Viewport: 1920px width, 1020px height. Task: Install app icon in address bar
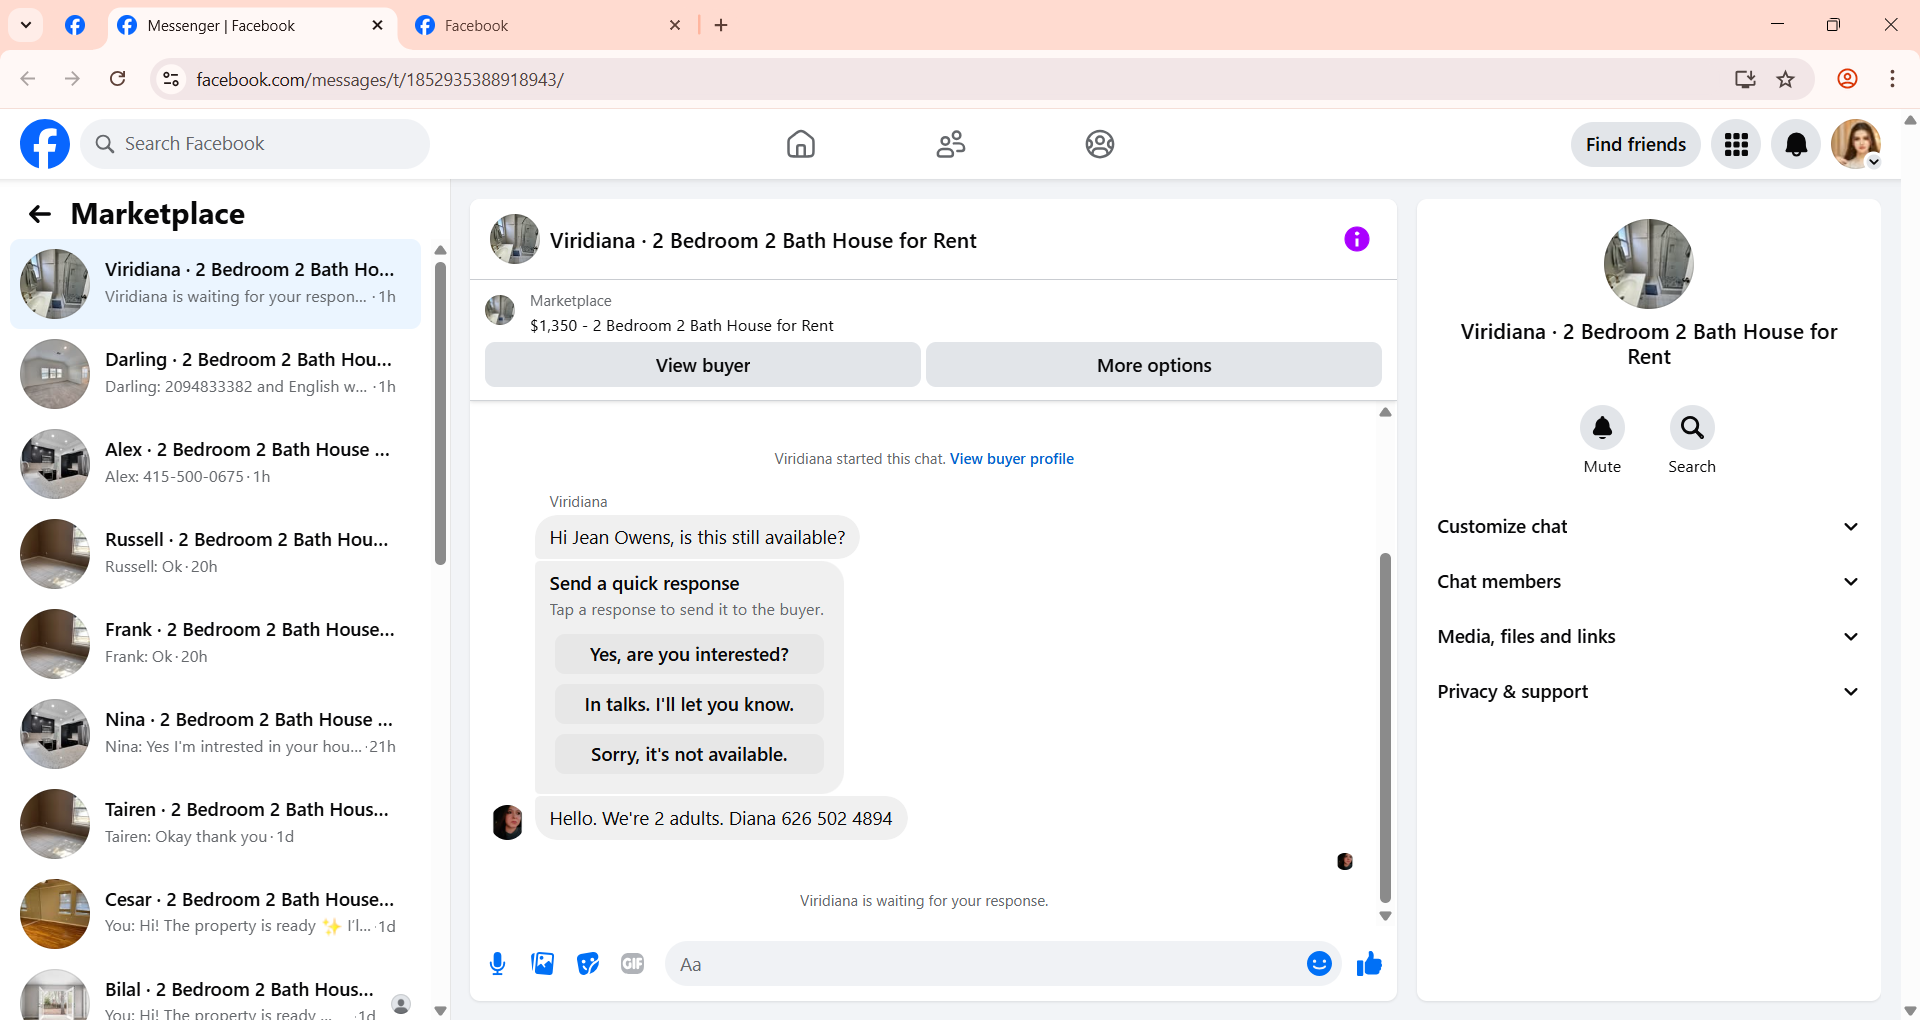(1745, 79)
